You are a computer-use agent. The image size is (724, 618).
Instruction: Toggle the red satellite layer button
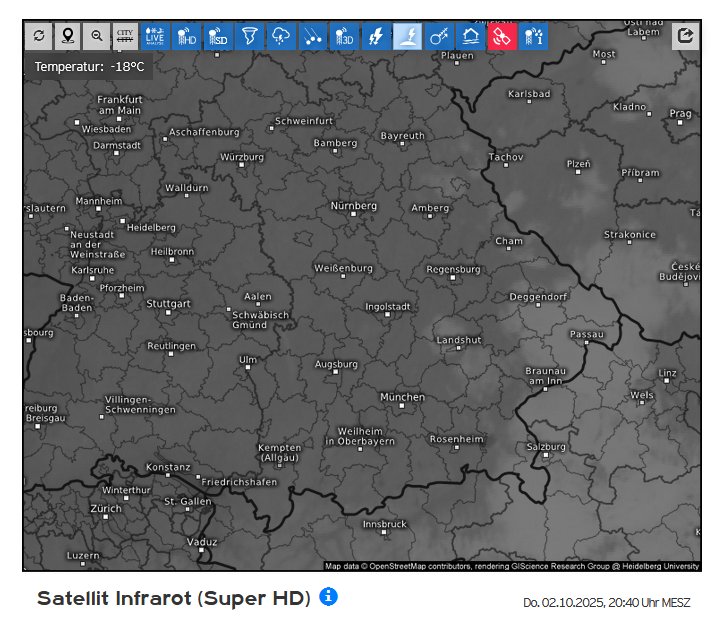(x=502, y=36)
